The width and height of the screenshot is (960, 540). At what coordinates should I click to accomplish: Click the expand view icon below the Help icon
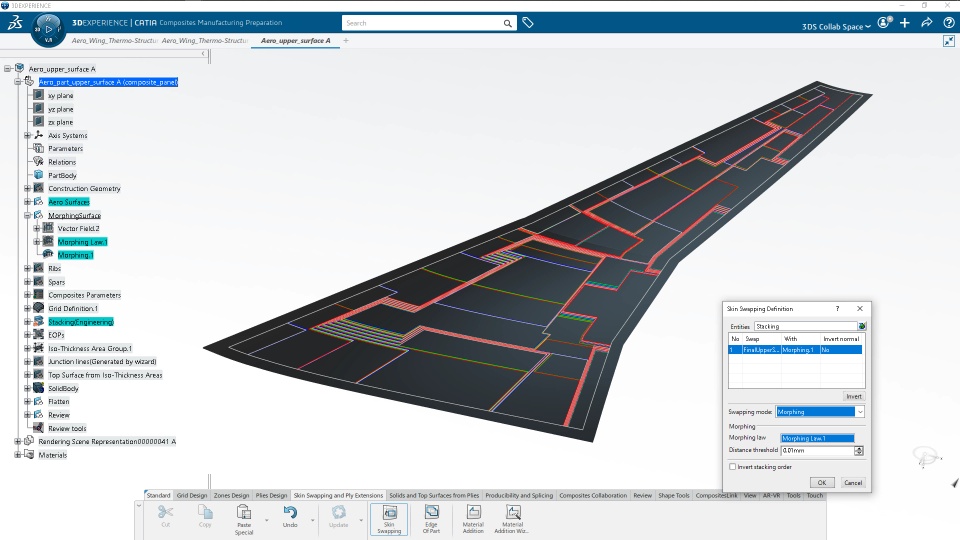[x=948, y=41]
